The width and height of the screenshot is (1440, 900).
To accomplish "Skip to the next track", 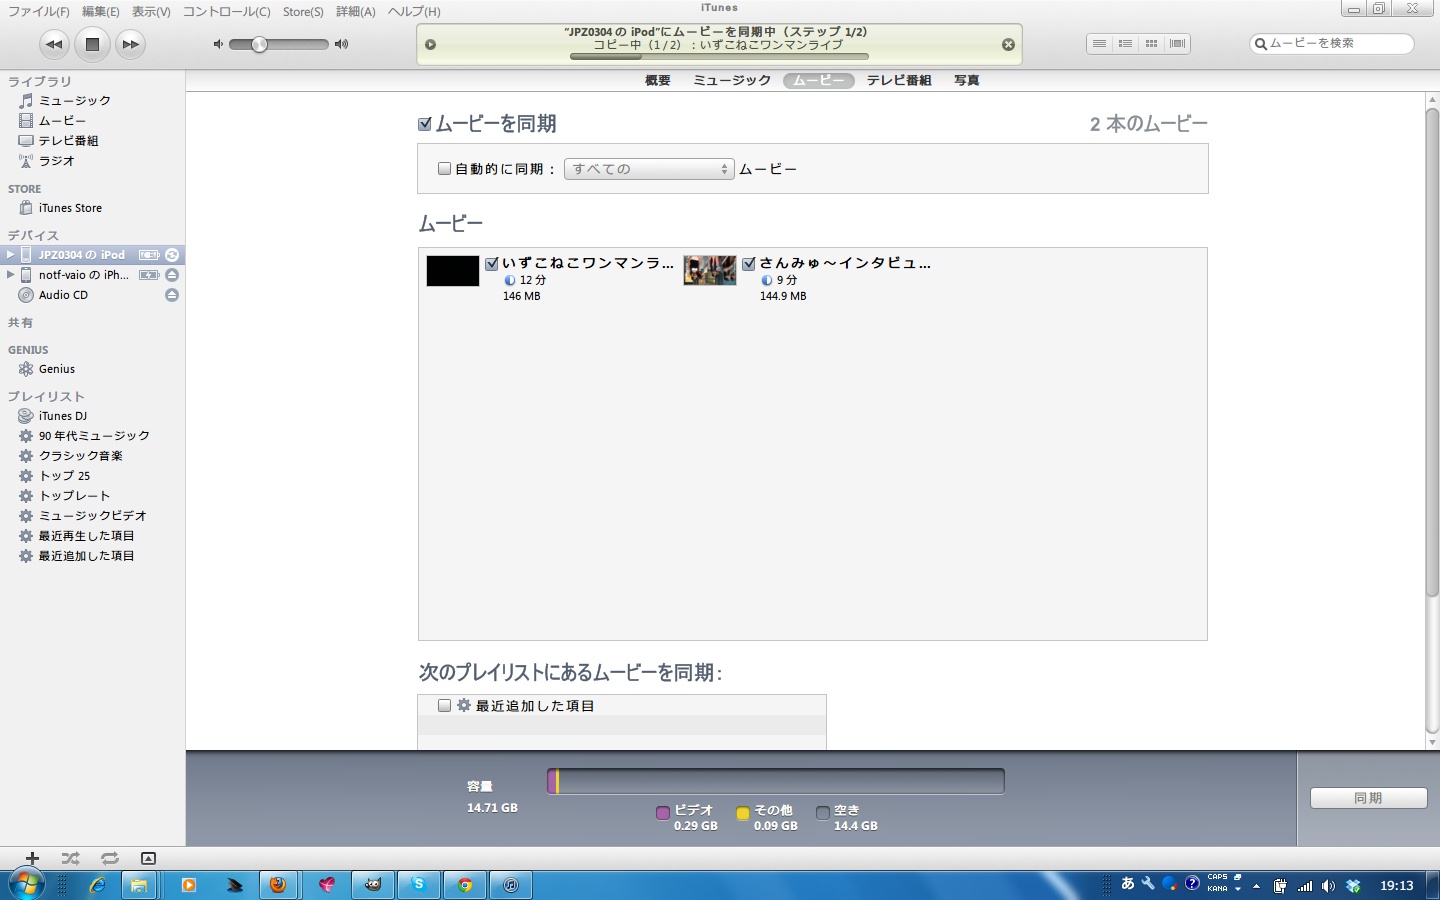I will click(x=130, y=44).
